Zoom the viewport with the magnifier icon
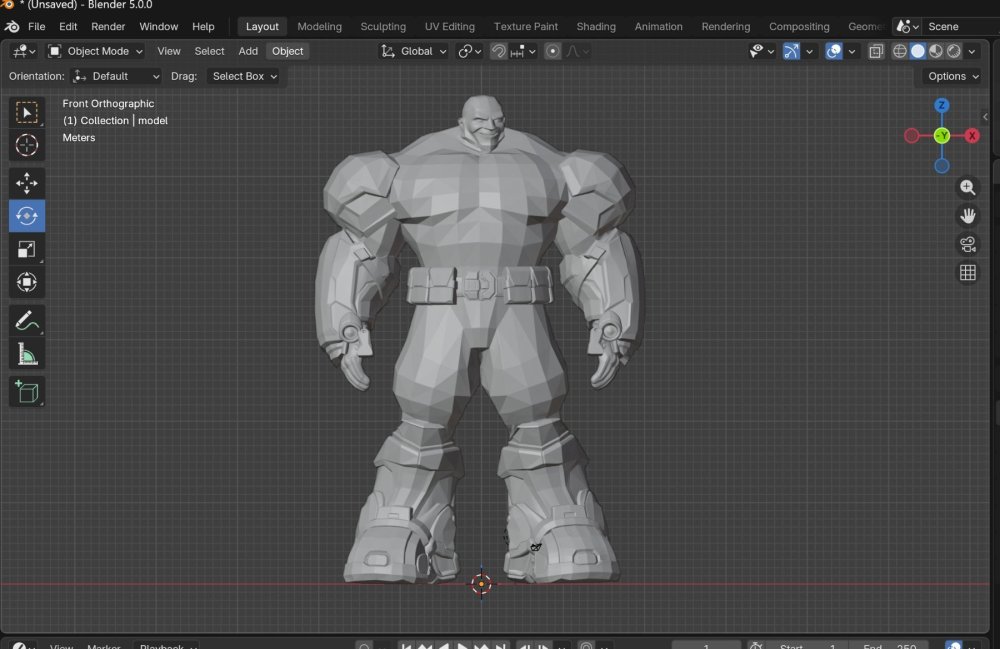1000x649 pixels. point(967,187)
